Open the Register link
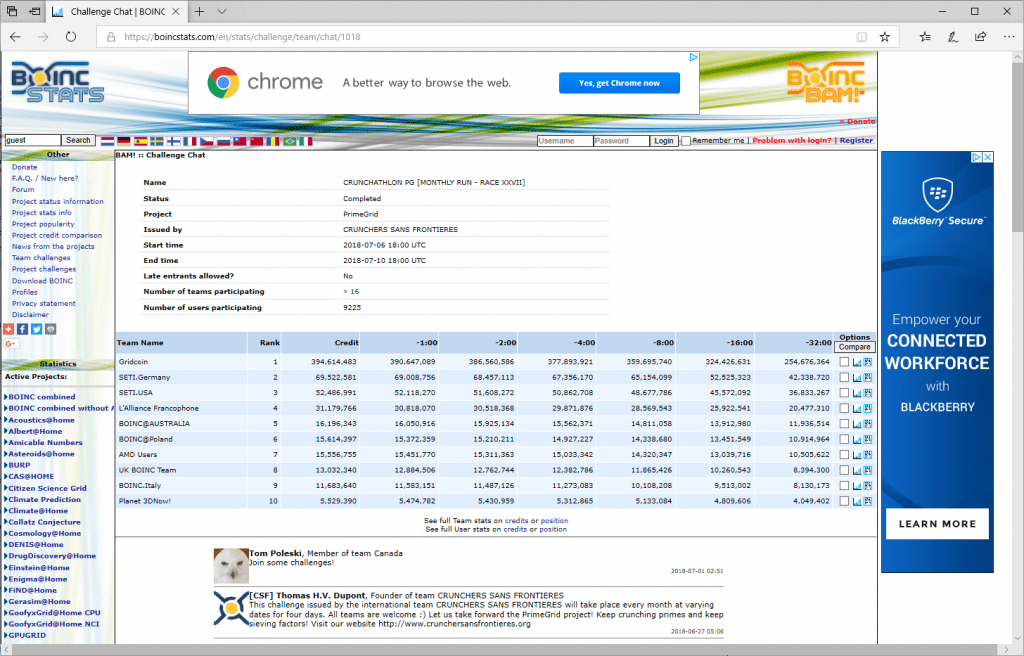1024x656 pixels. pyautogui.click(x=856, y=140)
